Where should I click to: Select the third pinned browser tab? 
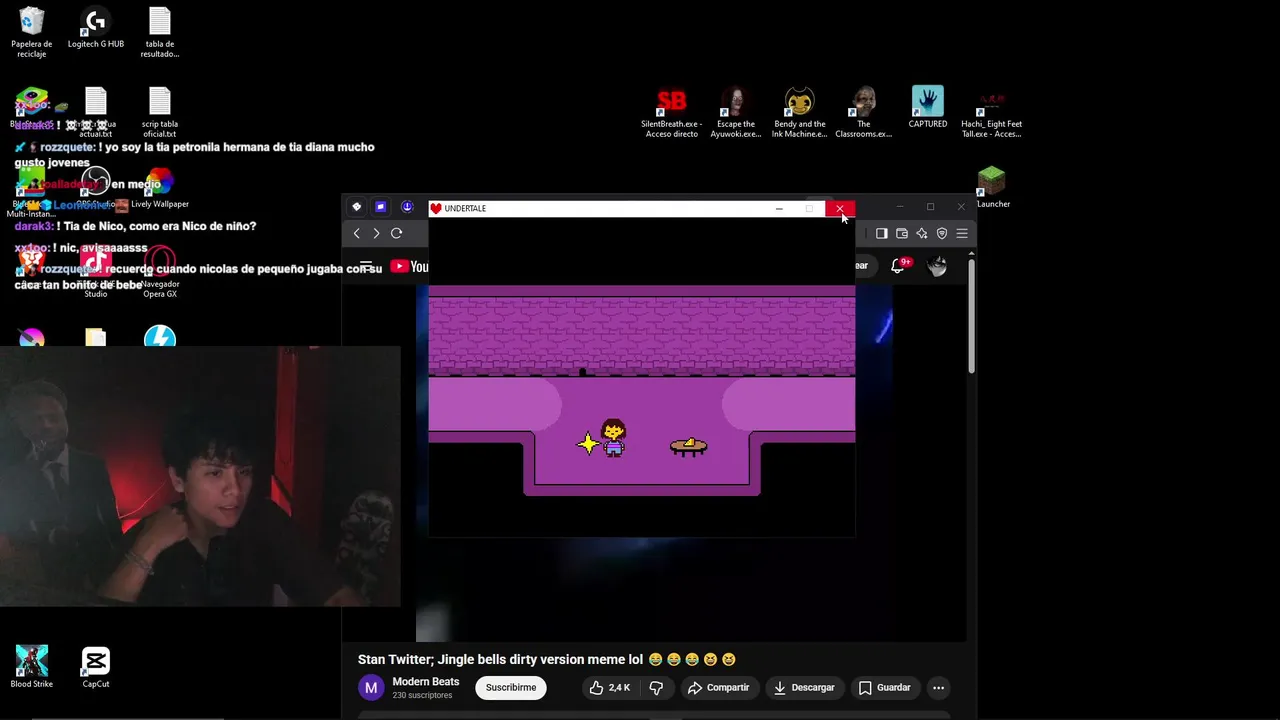point(406,207)
